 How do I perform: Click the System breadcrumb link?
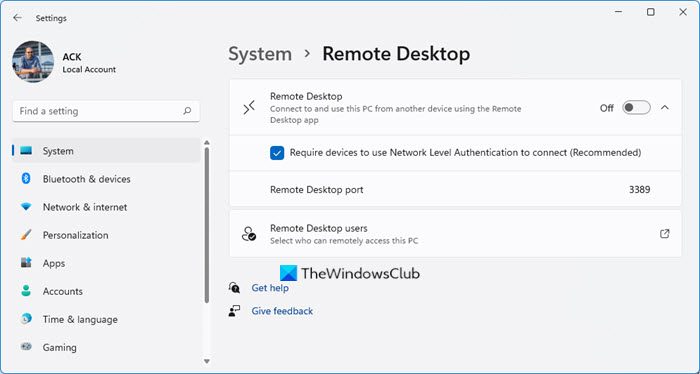[x=260, y=54]
